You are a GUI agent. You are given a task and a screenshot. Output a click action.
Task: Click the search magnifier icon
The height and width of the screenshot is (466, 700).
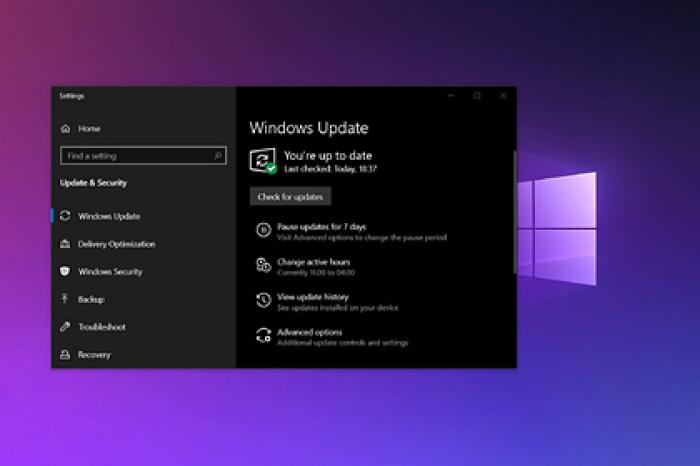point(217,155)
